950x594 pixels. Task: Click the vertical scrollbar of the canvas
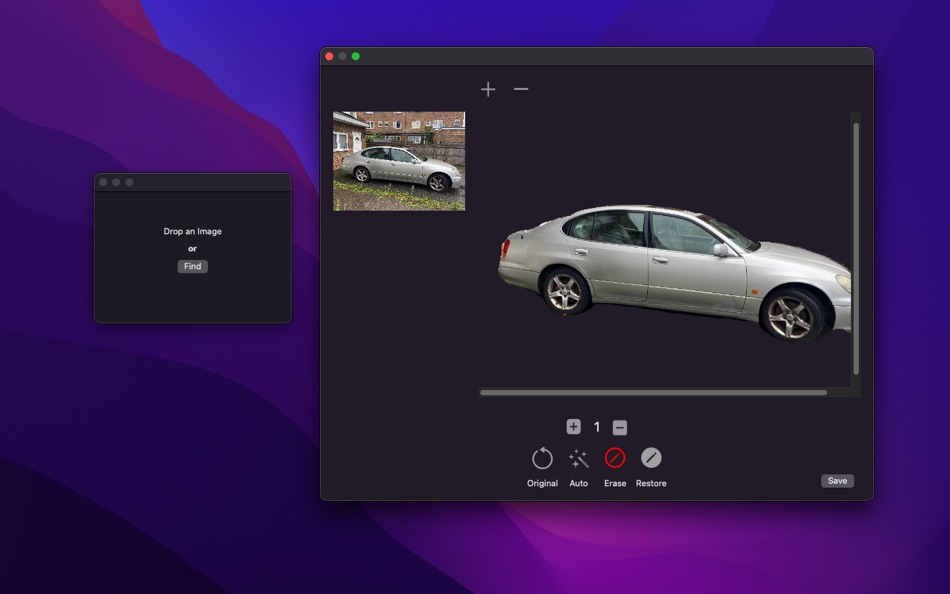(x=856, y=249)
